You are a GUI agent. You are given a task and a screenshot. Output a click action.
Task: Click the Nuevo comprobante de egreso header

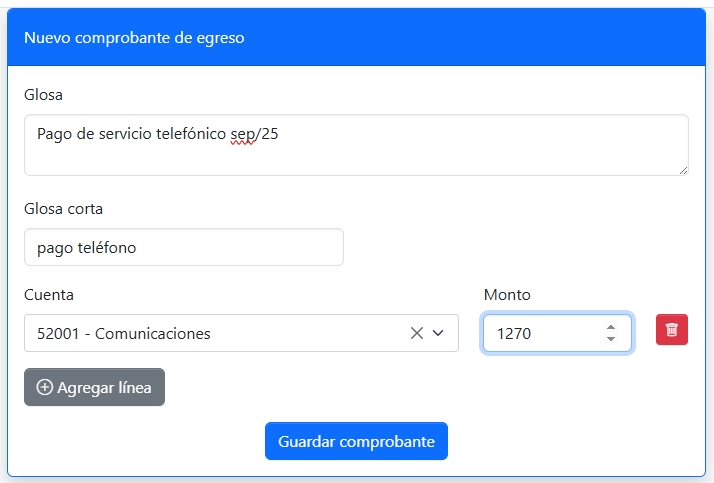134,38
